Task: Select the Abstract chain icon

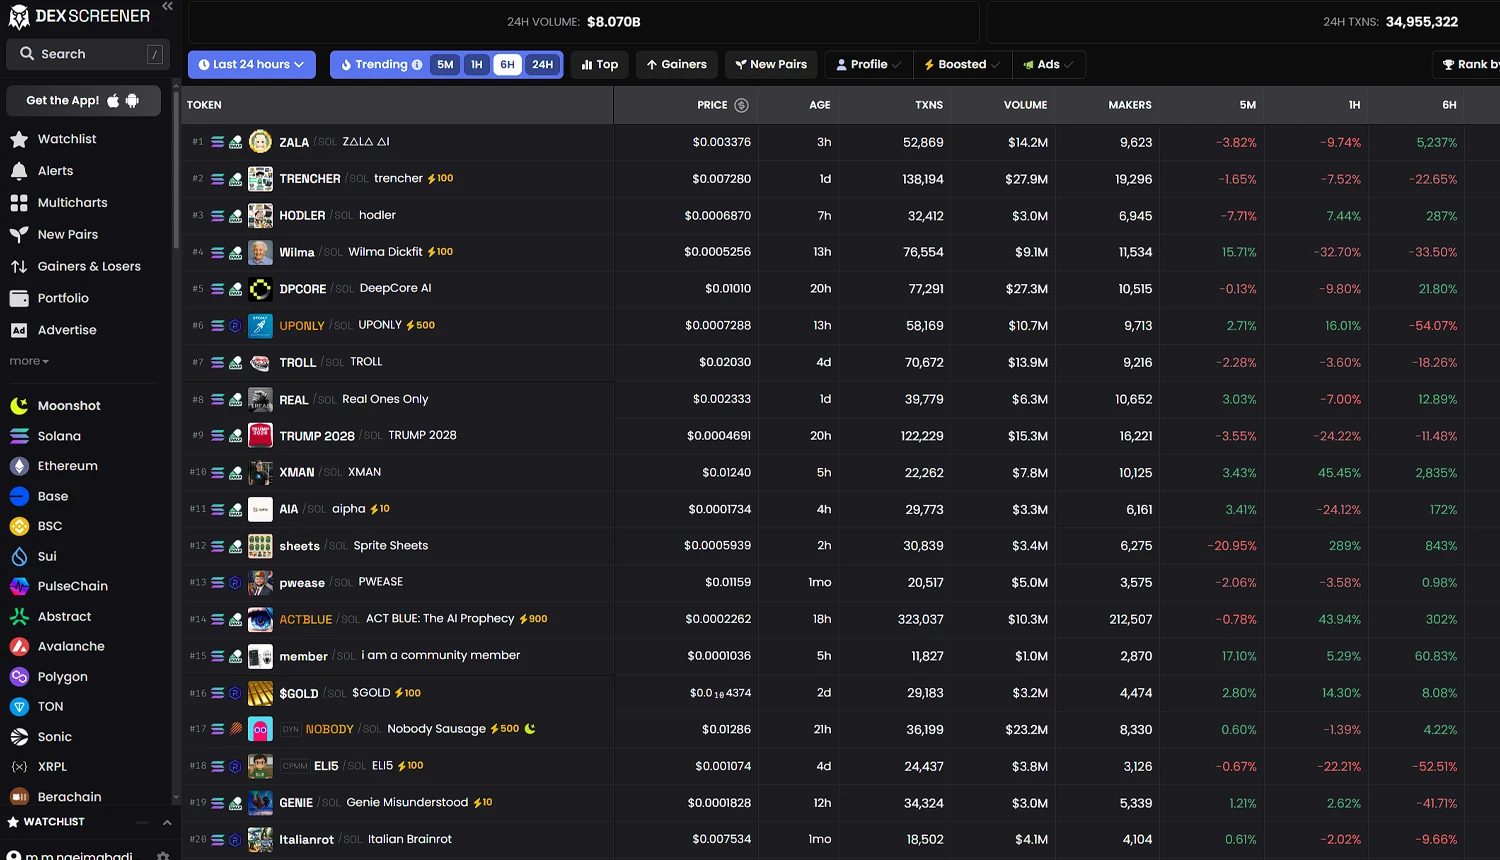Action: [19, 617]
